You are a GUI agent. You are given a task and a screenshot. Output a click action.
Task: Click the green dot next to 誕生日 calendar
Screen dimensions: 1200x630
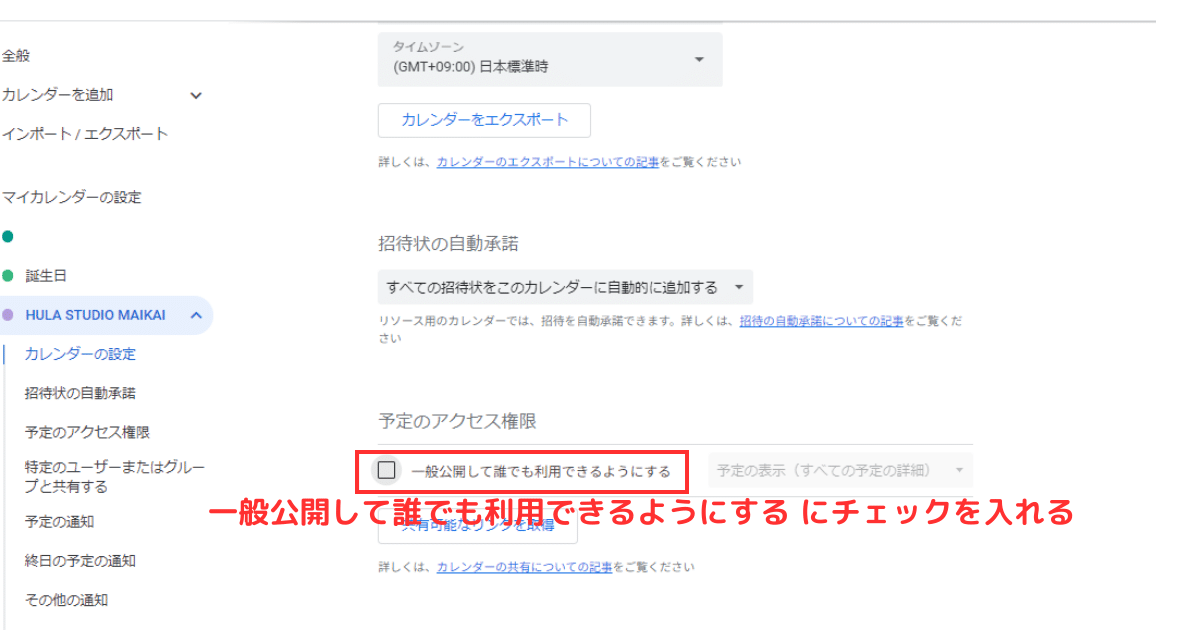pos(9,275)
